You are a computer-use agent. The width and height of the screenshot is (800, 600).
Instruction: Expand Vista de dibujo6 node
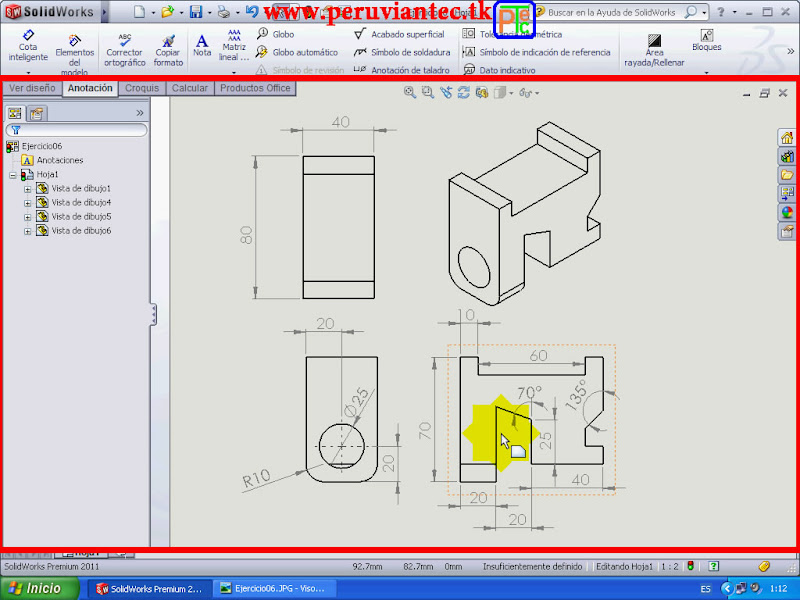click(x=28, y=232)
